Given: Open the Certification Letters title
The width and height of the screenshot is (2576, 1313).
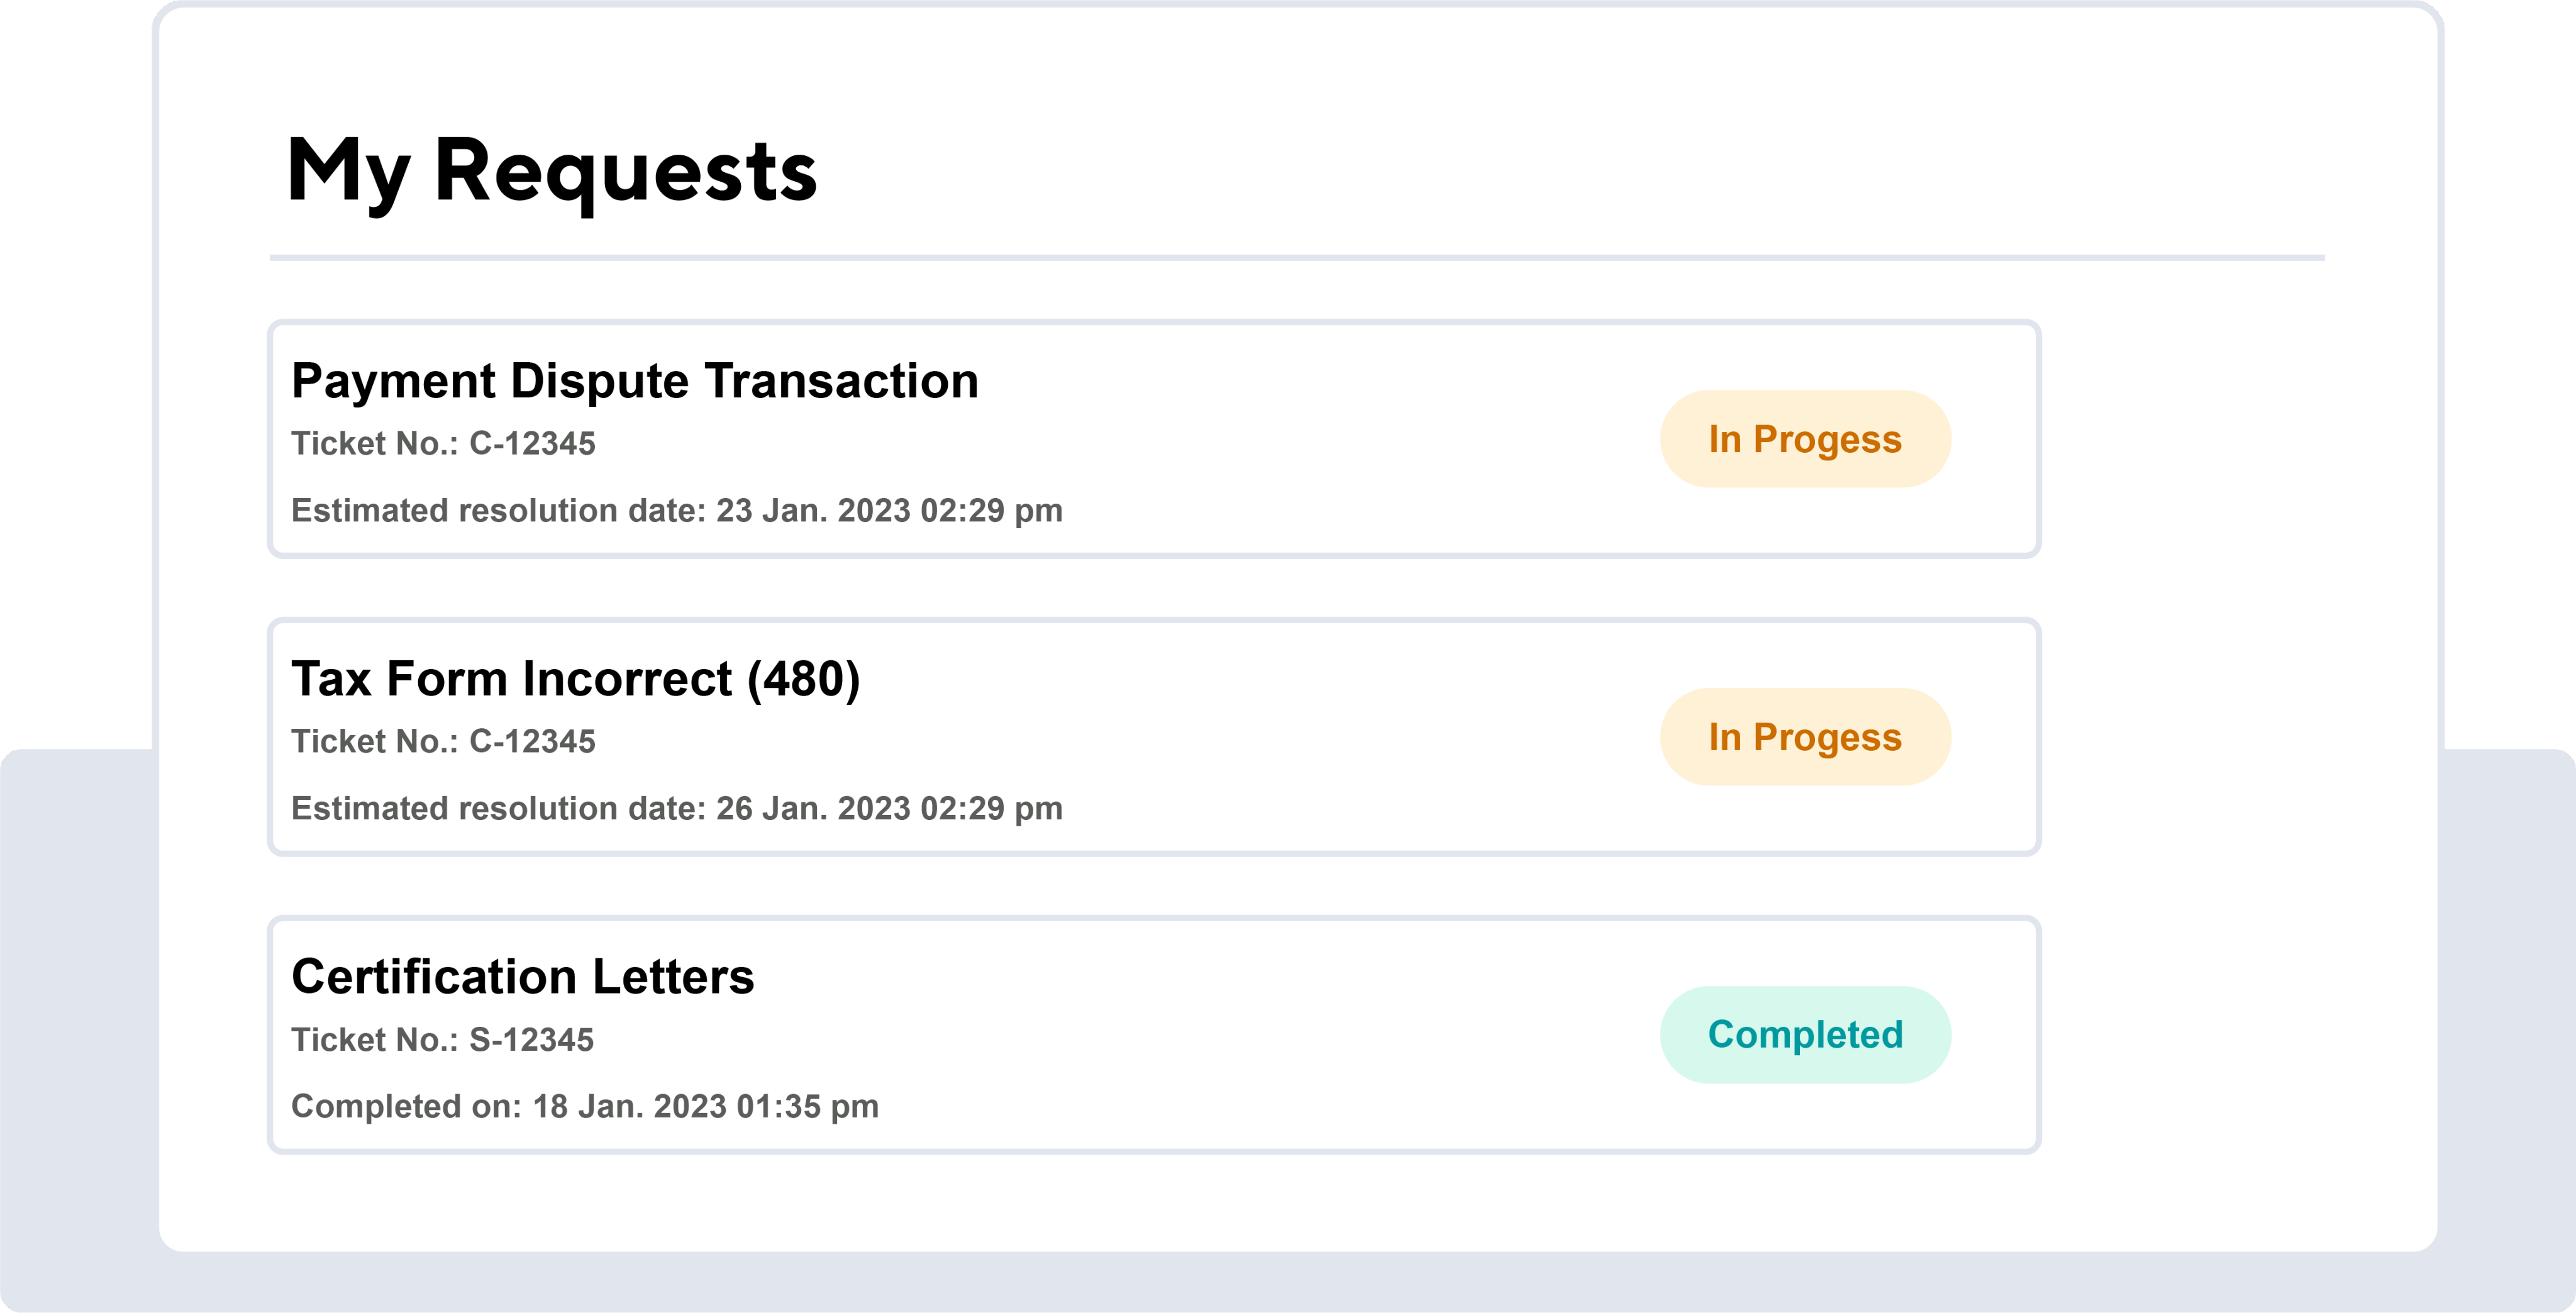Looking at the screenshot, I should tap(522, 977).
